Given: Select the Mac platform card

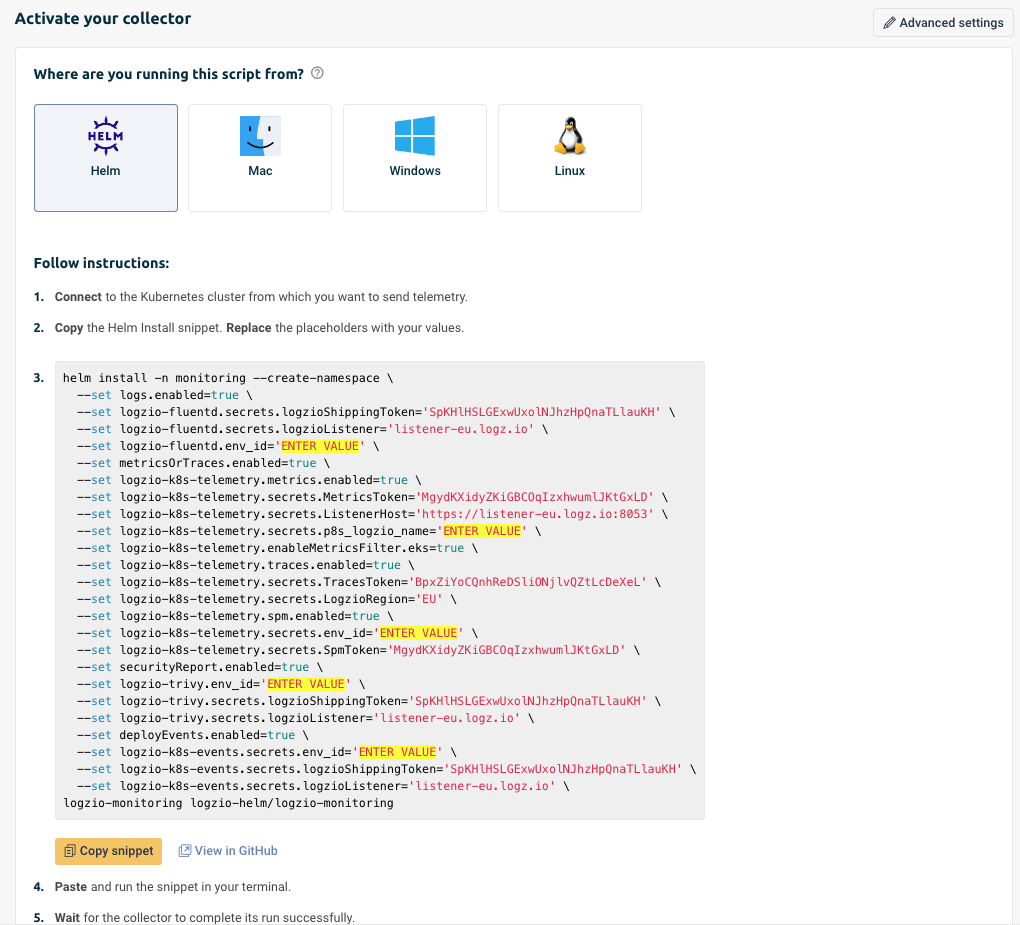Looking at the screenshot, I should pos(260,158).
